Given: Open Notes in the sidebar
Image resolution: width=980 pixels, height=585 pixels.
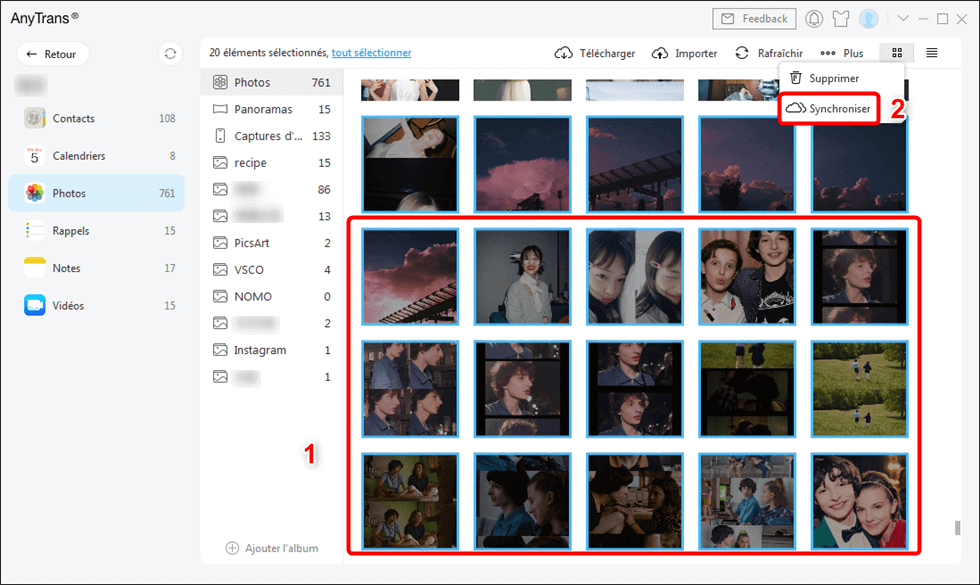Looking at the screenshot, I should coord(96,268).
